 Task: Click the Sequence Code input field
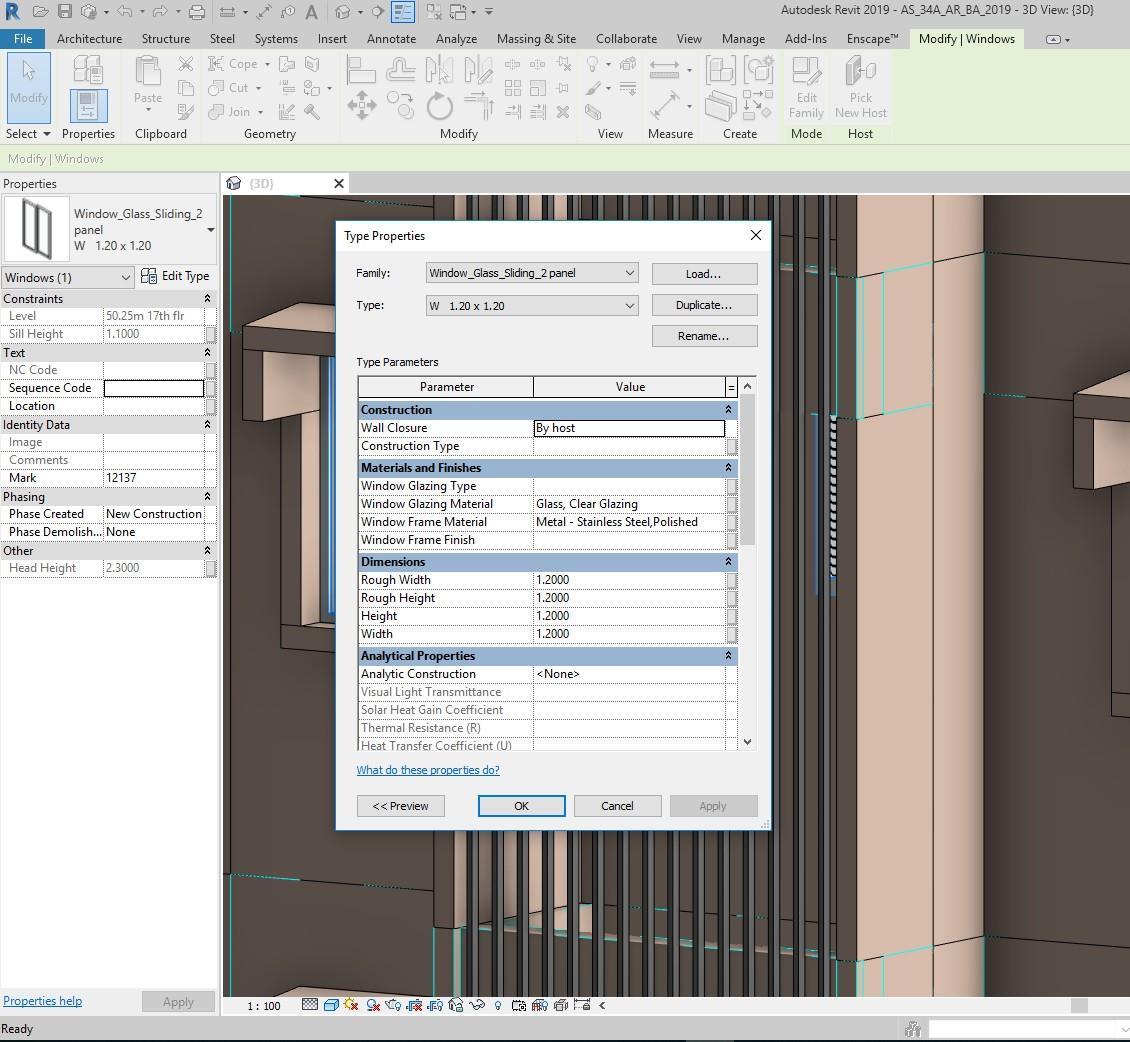(154, 388)
